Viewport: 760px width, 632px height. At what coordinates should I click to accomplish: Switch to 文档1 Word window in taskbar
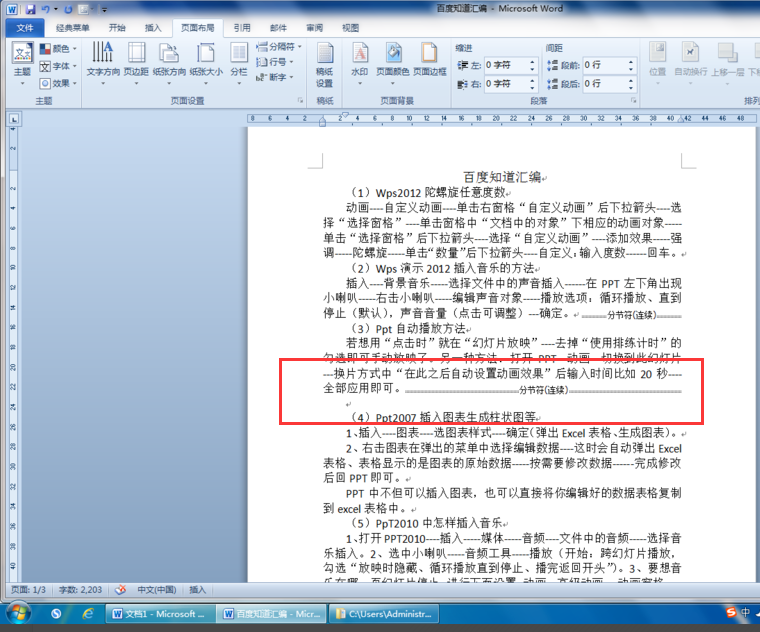(x=159, y=614)
